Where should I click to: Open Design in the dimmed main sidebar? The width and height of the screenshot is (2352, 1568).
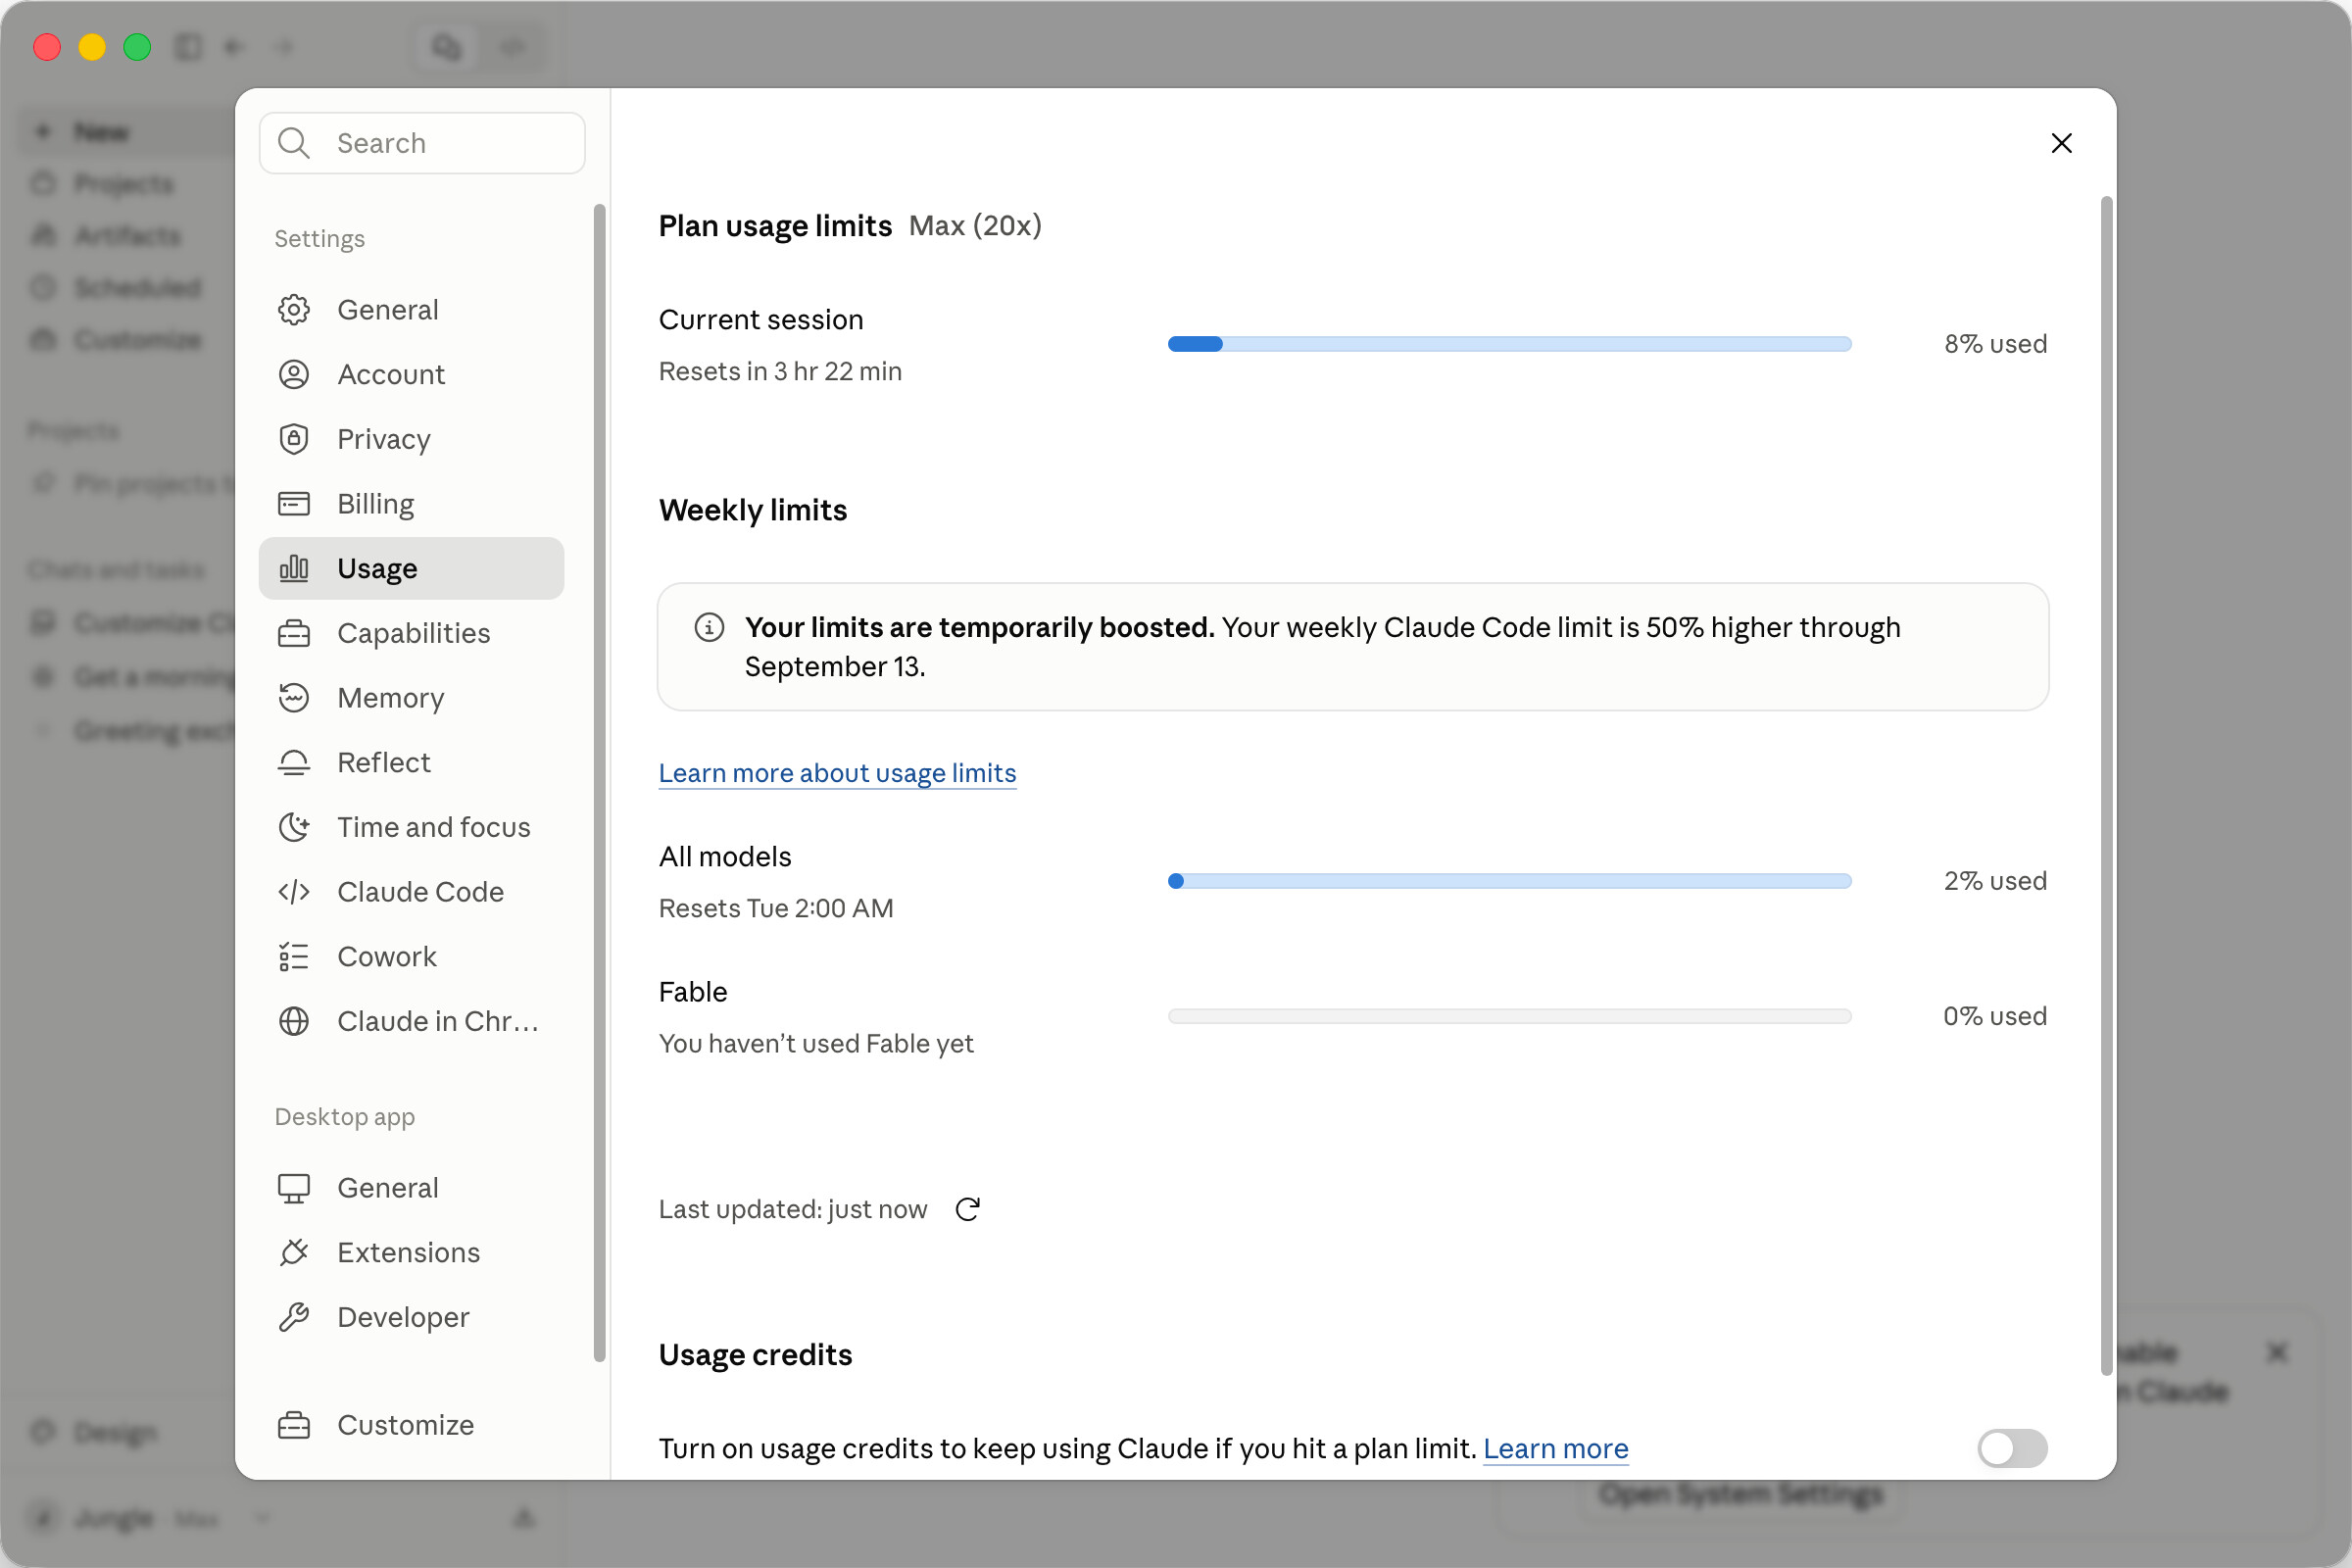[116, 1432]
